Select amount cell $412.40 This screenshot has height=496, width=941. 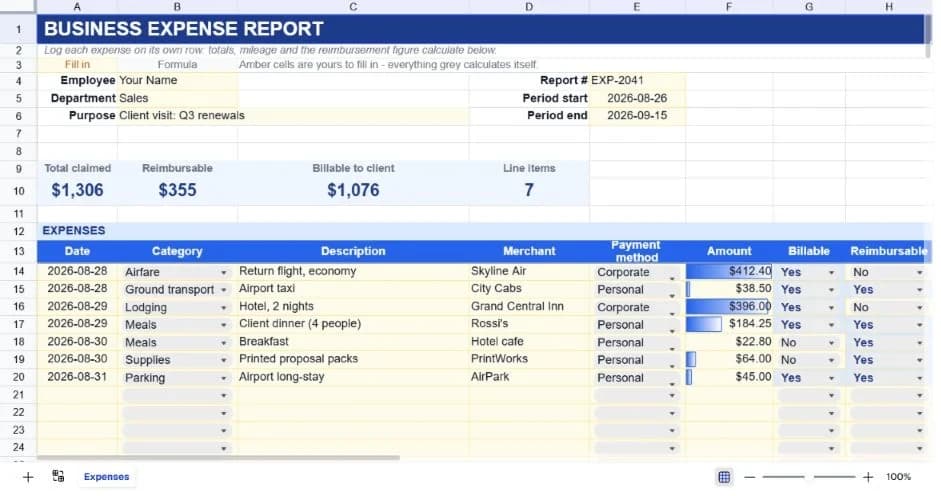729,271
